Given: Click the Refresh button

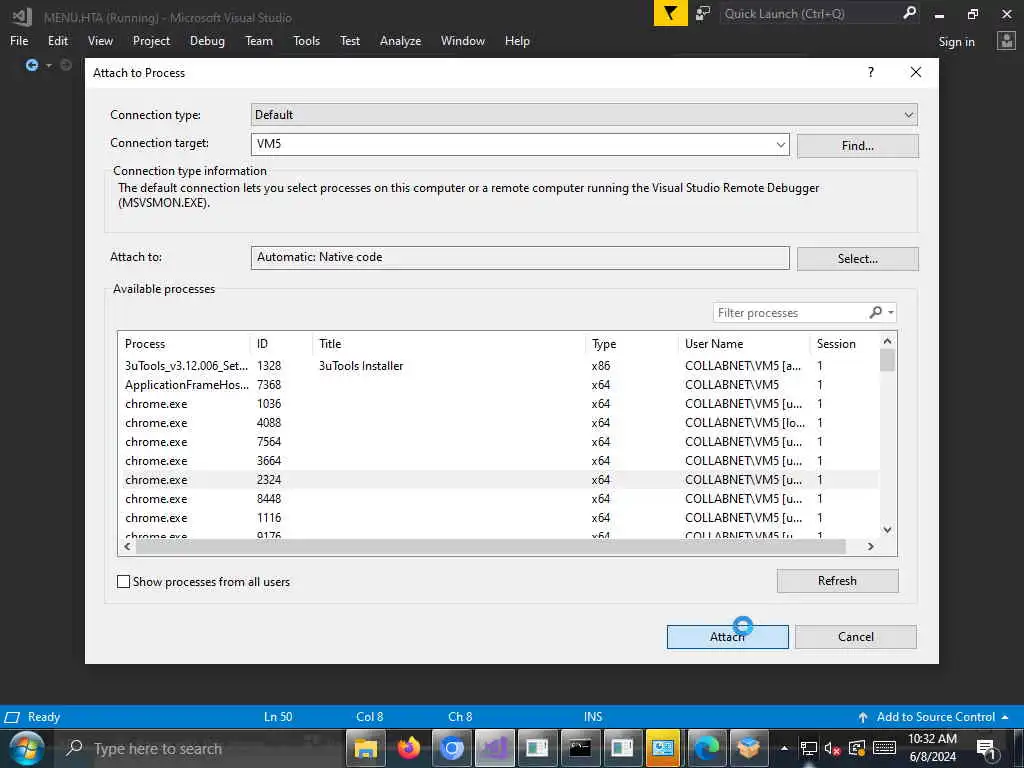Looking at the screenshot, I should [837, 581].
